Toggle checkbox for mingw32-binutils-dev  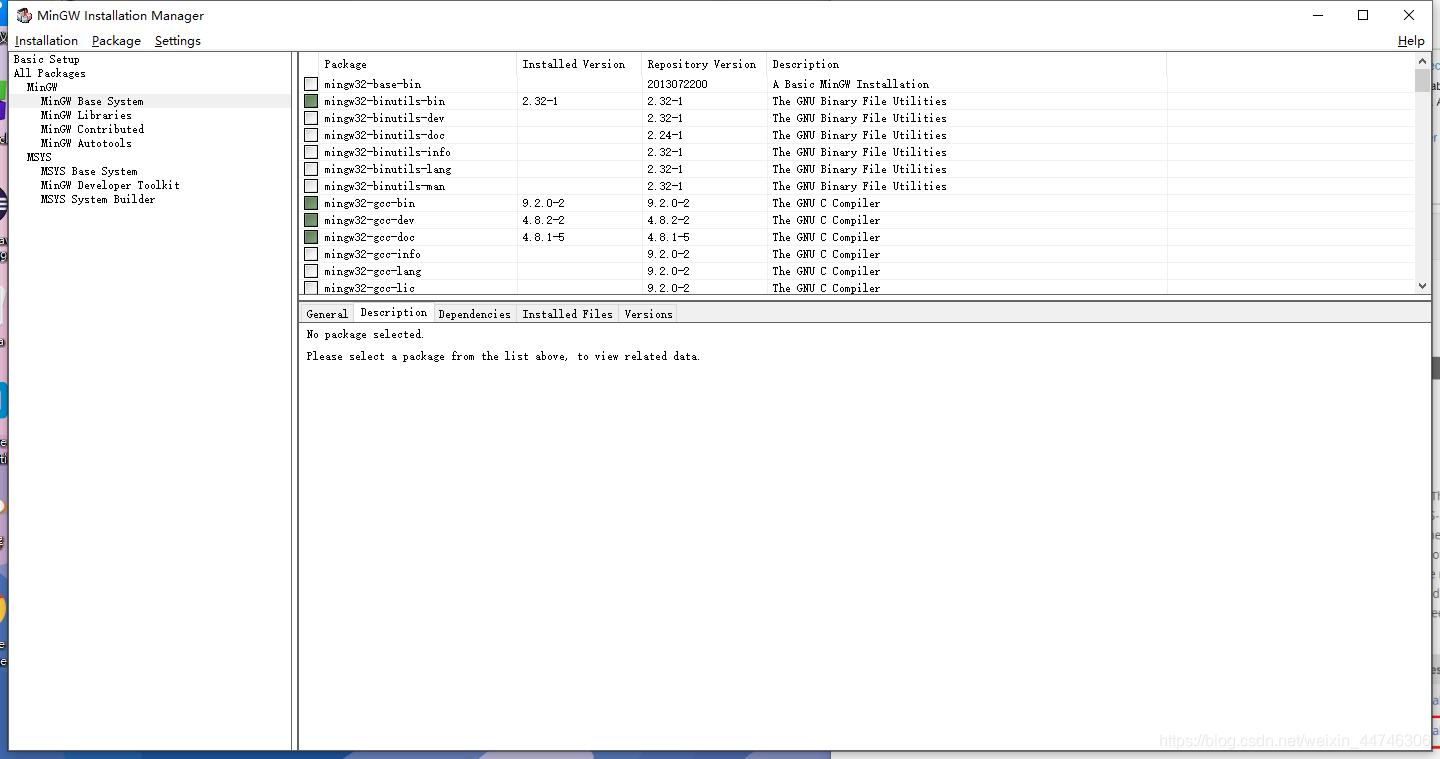311,118
